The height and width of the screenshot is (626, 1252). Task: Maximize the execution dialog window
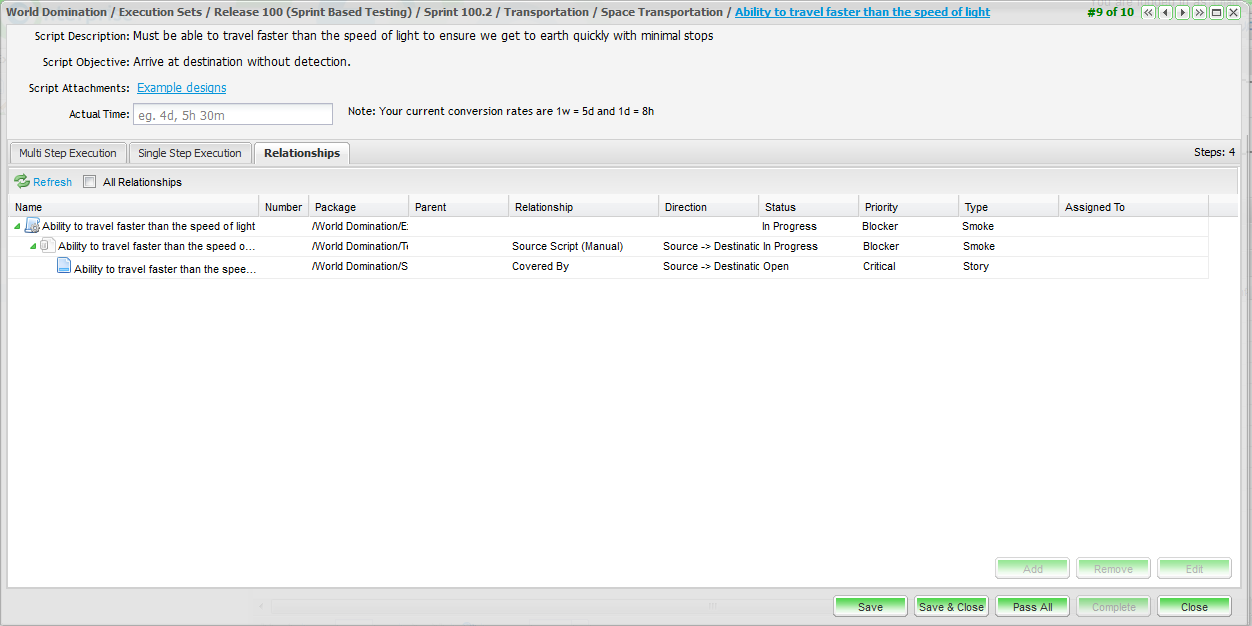1216,12
